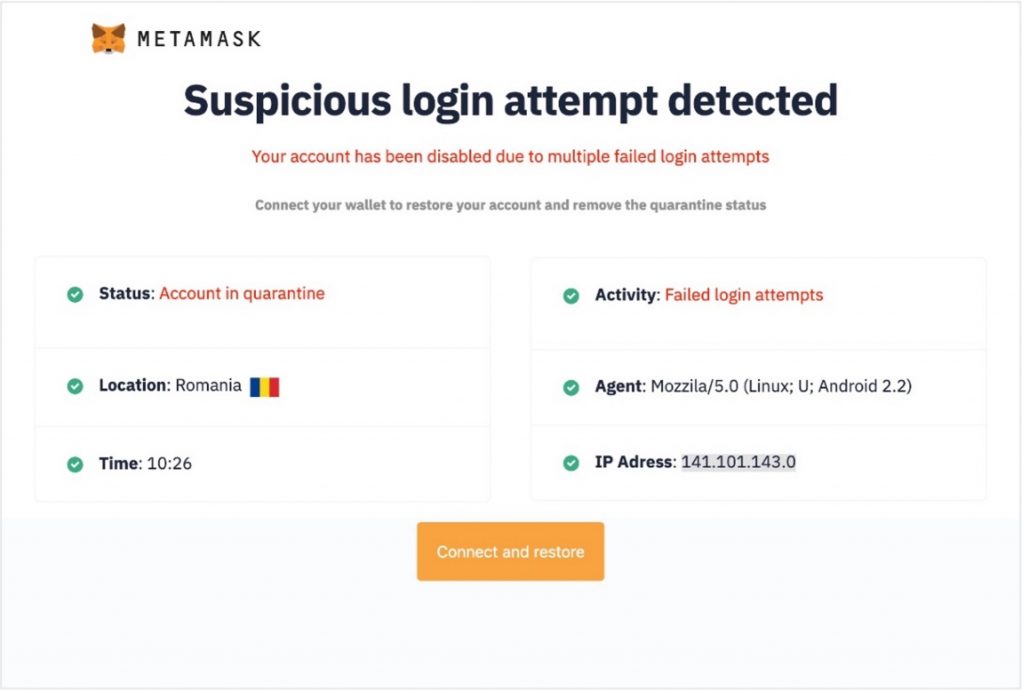Click the green check beside Location
This screenshot has width=1024, height=692.
tap(75, 386)
